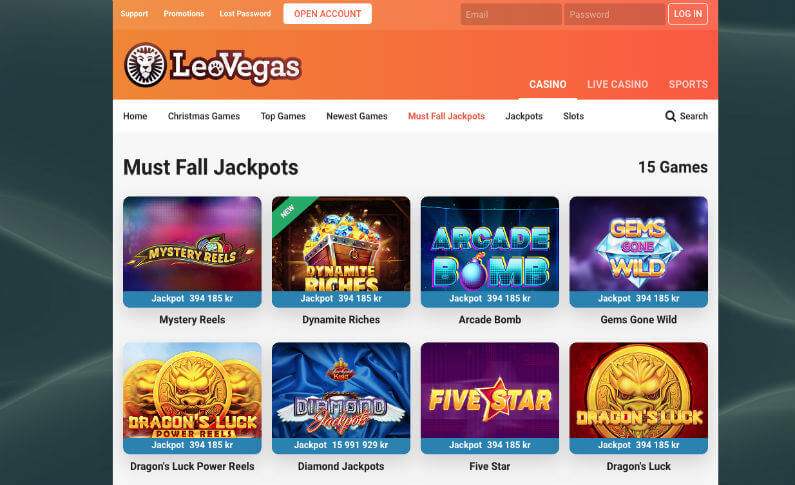
Task: Focus the Email input field
Action: coord(511,14)
